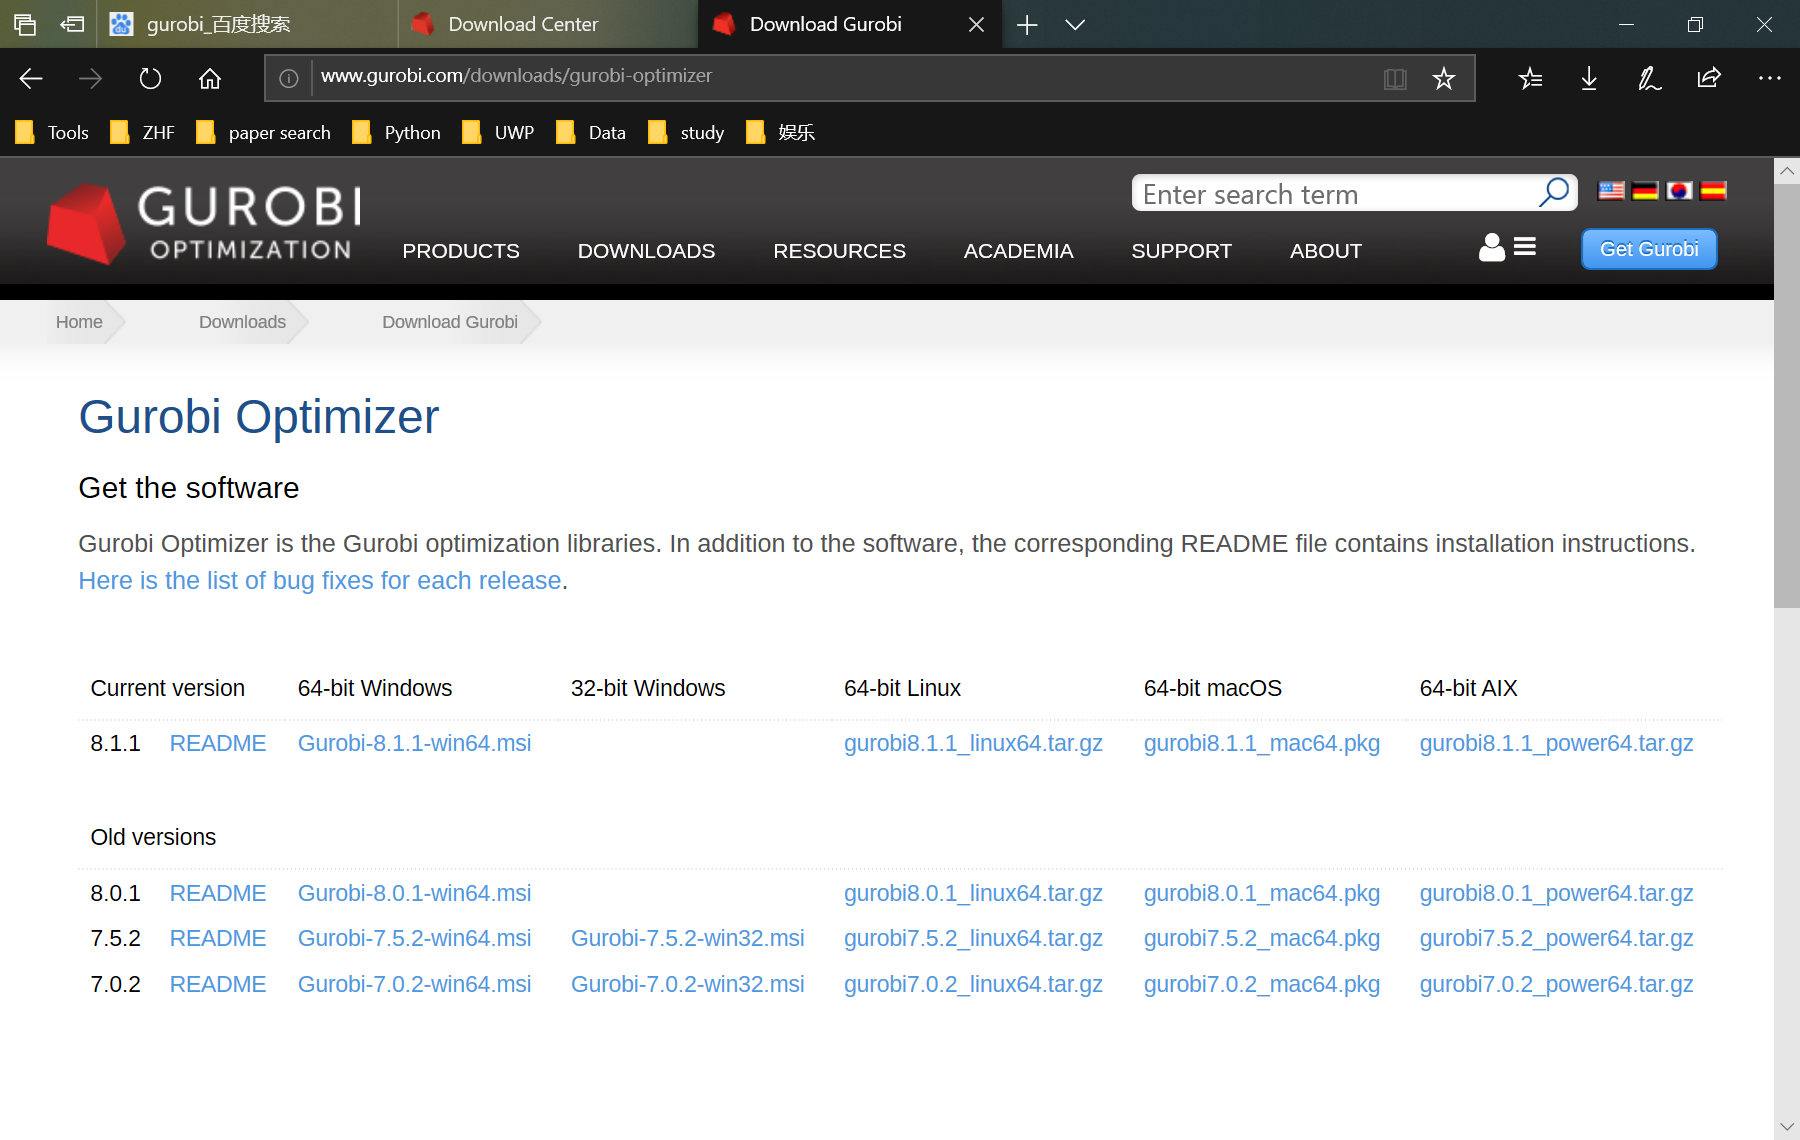
Task: Open the Downloads toolbar icon
Action: (1589, 78)
